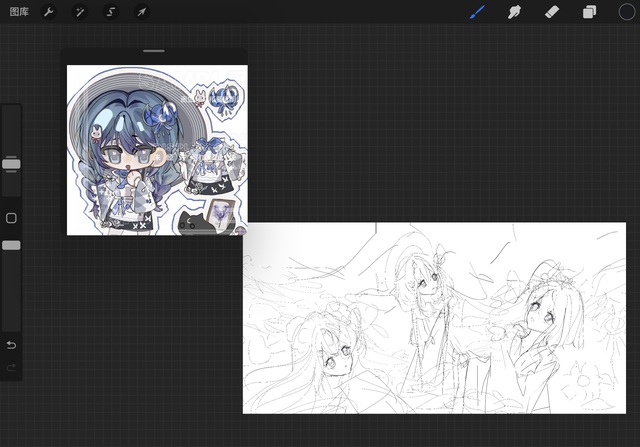Activate the Selection tool
The image size is (640, 447).
(x=111, y=12)
